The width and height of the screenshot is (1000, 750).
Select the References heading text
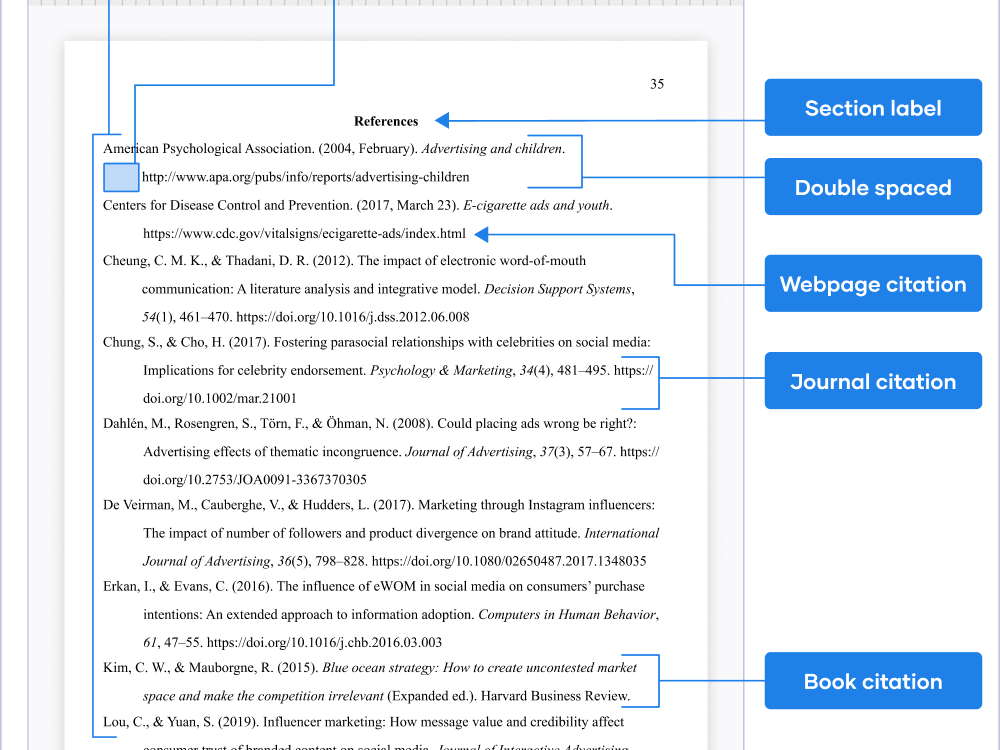click(385, 120)
